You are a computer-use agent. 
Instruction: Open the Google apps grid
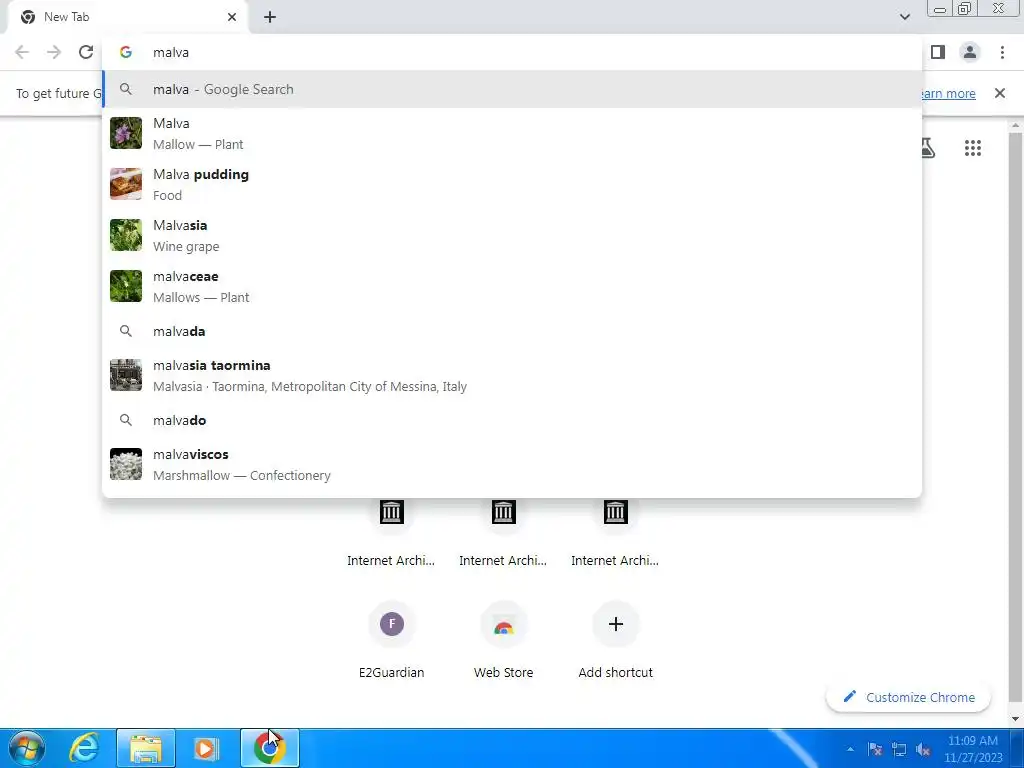pos(972,148)
